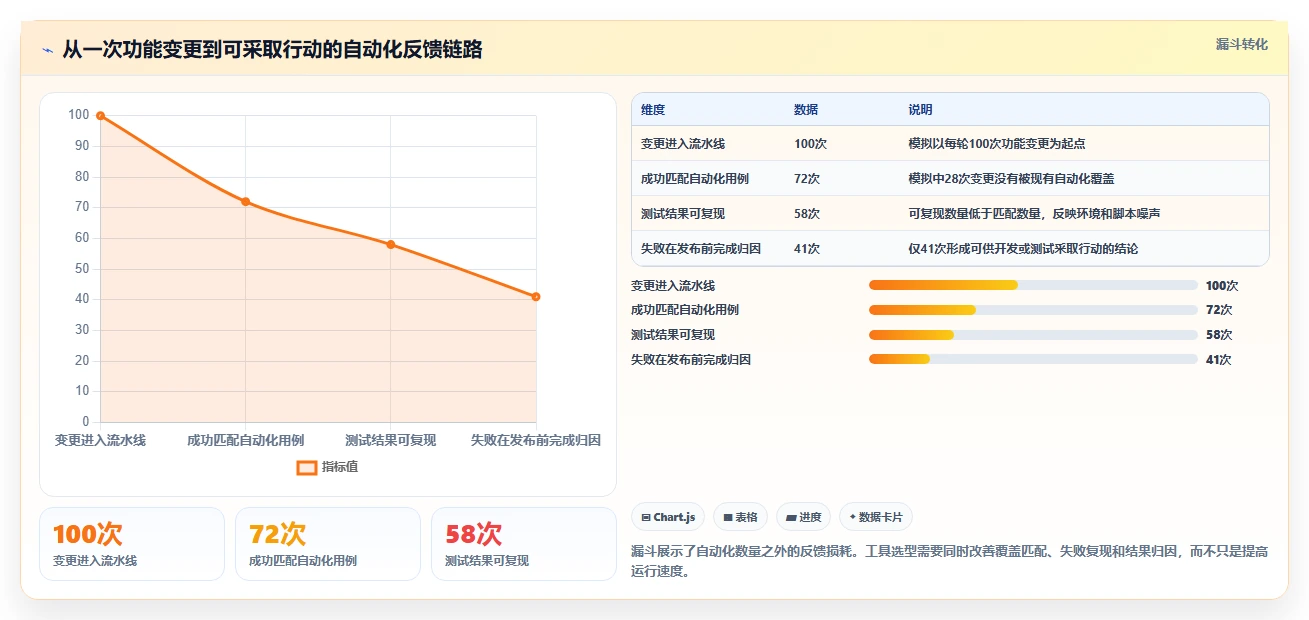Image resolution: width=1309 pixels, height=620 pixels.
Task: Select the 表格 chip
Action: coord(740,517)
